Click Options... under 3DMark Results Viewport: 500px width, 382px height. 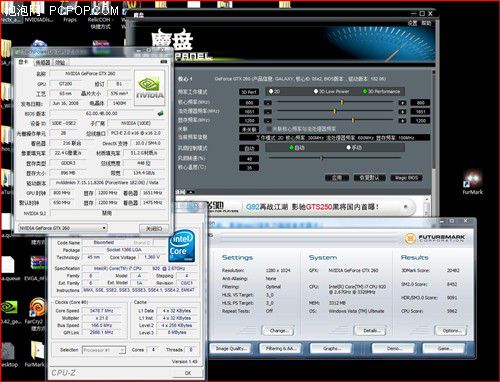coord(452,331)
